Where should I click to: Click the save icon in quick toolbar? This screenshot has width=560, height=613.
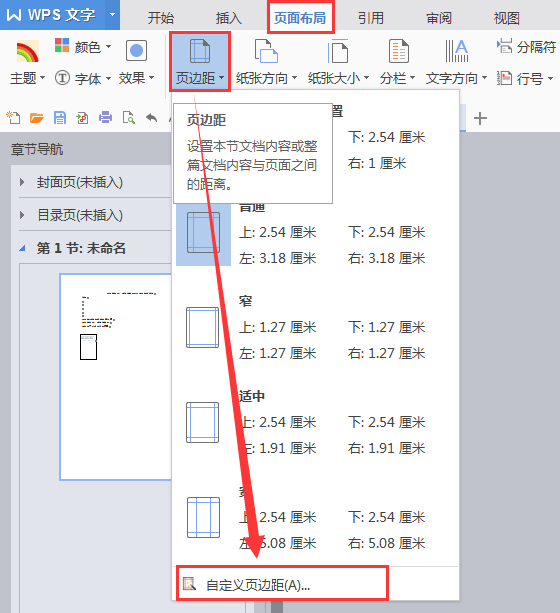(x=59, y=117)
